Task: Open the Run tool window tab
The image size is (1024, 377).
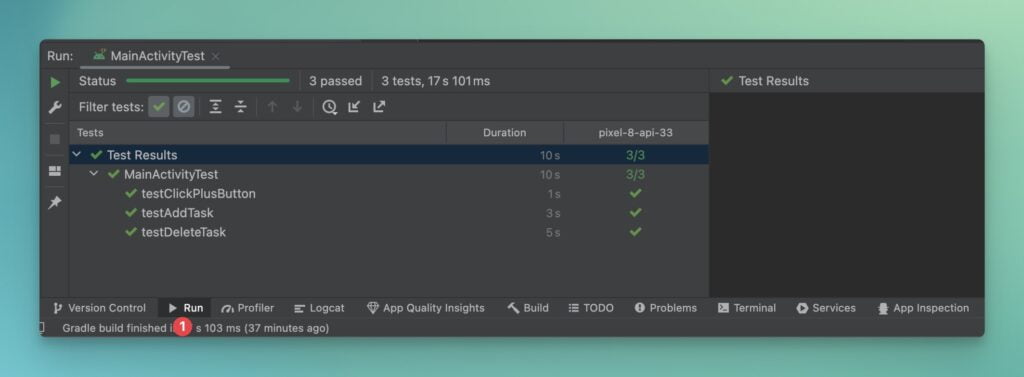Action: [185, 308]
